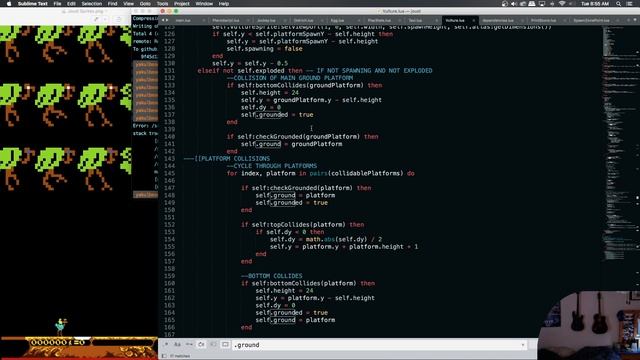
Task: Open the Goto menu
Action: [145, 4]
